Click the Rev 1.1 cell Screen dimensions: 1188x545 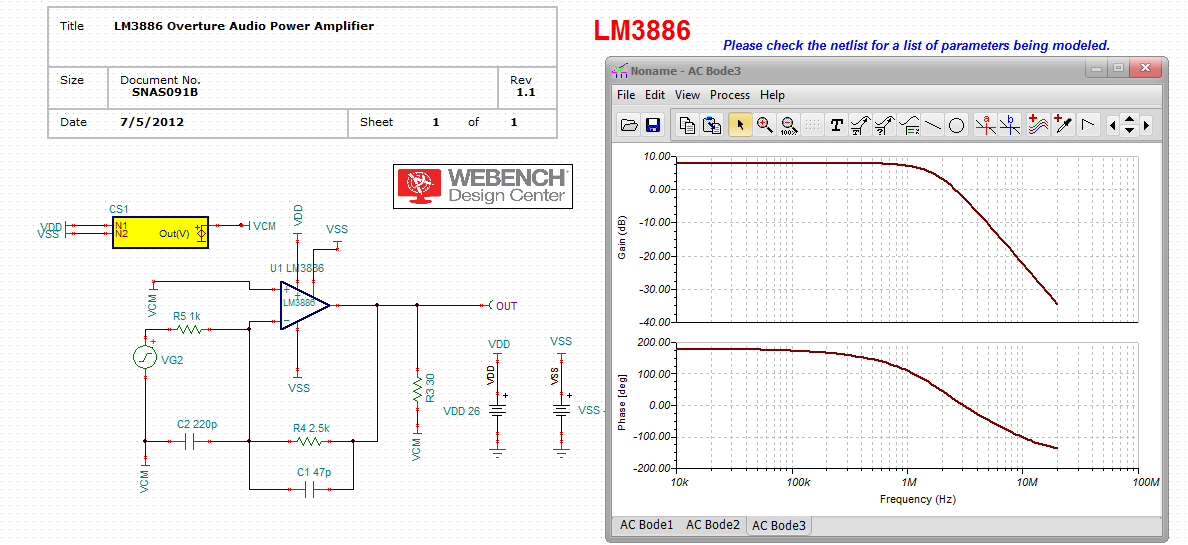[x=525, y=86]
